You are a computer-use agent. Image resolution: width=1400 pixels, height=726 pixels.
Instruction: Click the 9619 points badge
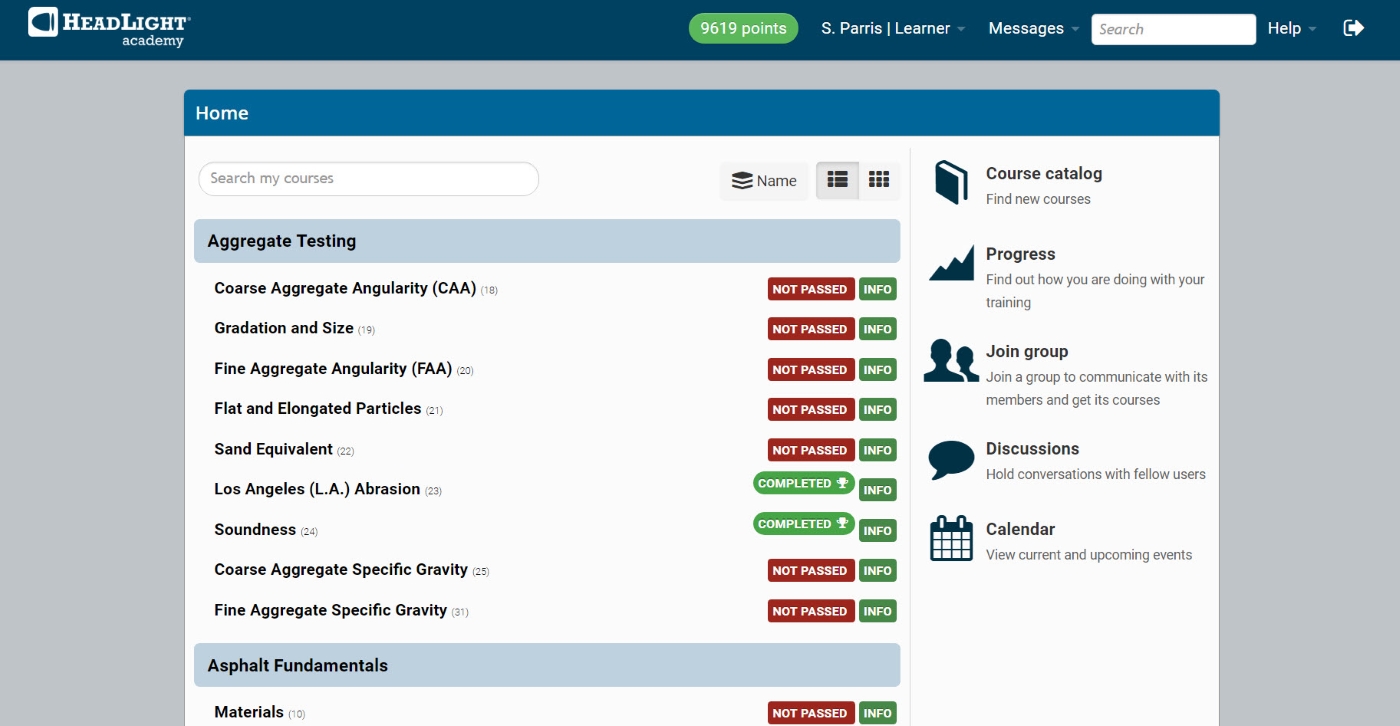tap(743, 28)
